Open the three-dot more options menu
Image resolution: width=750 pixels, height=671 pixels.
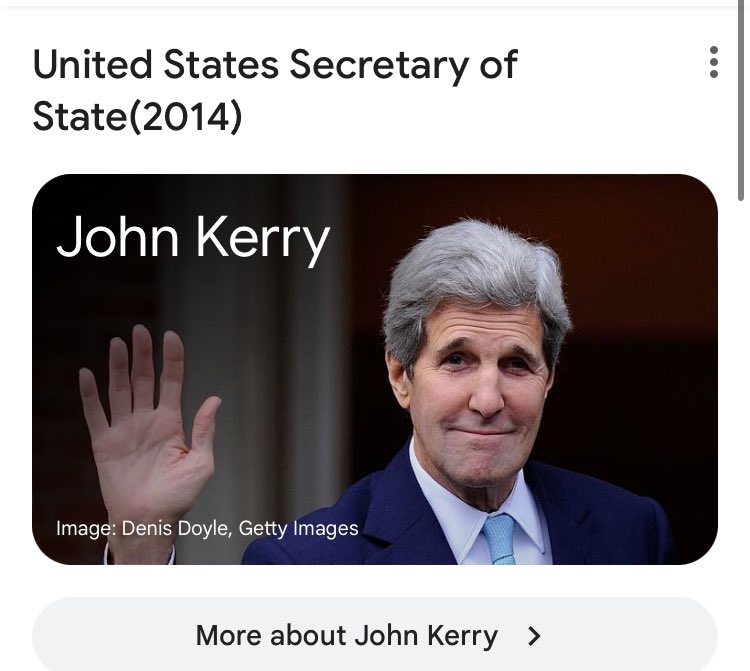(714, 62)
